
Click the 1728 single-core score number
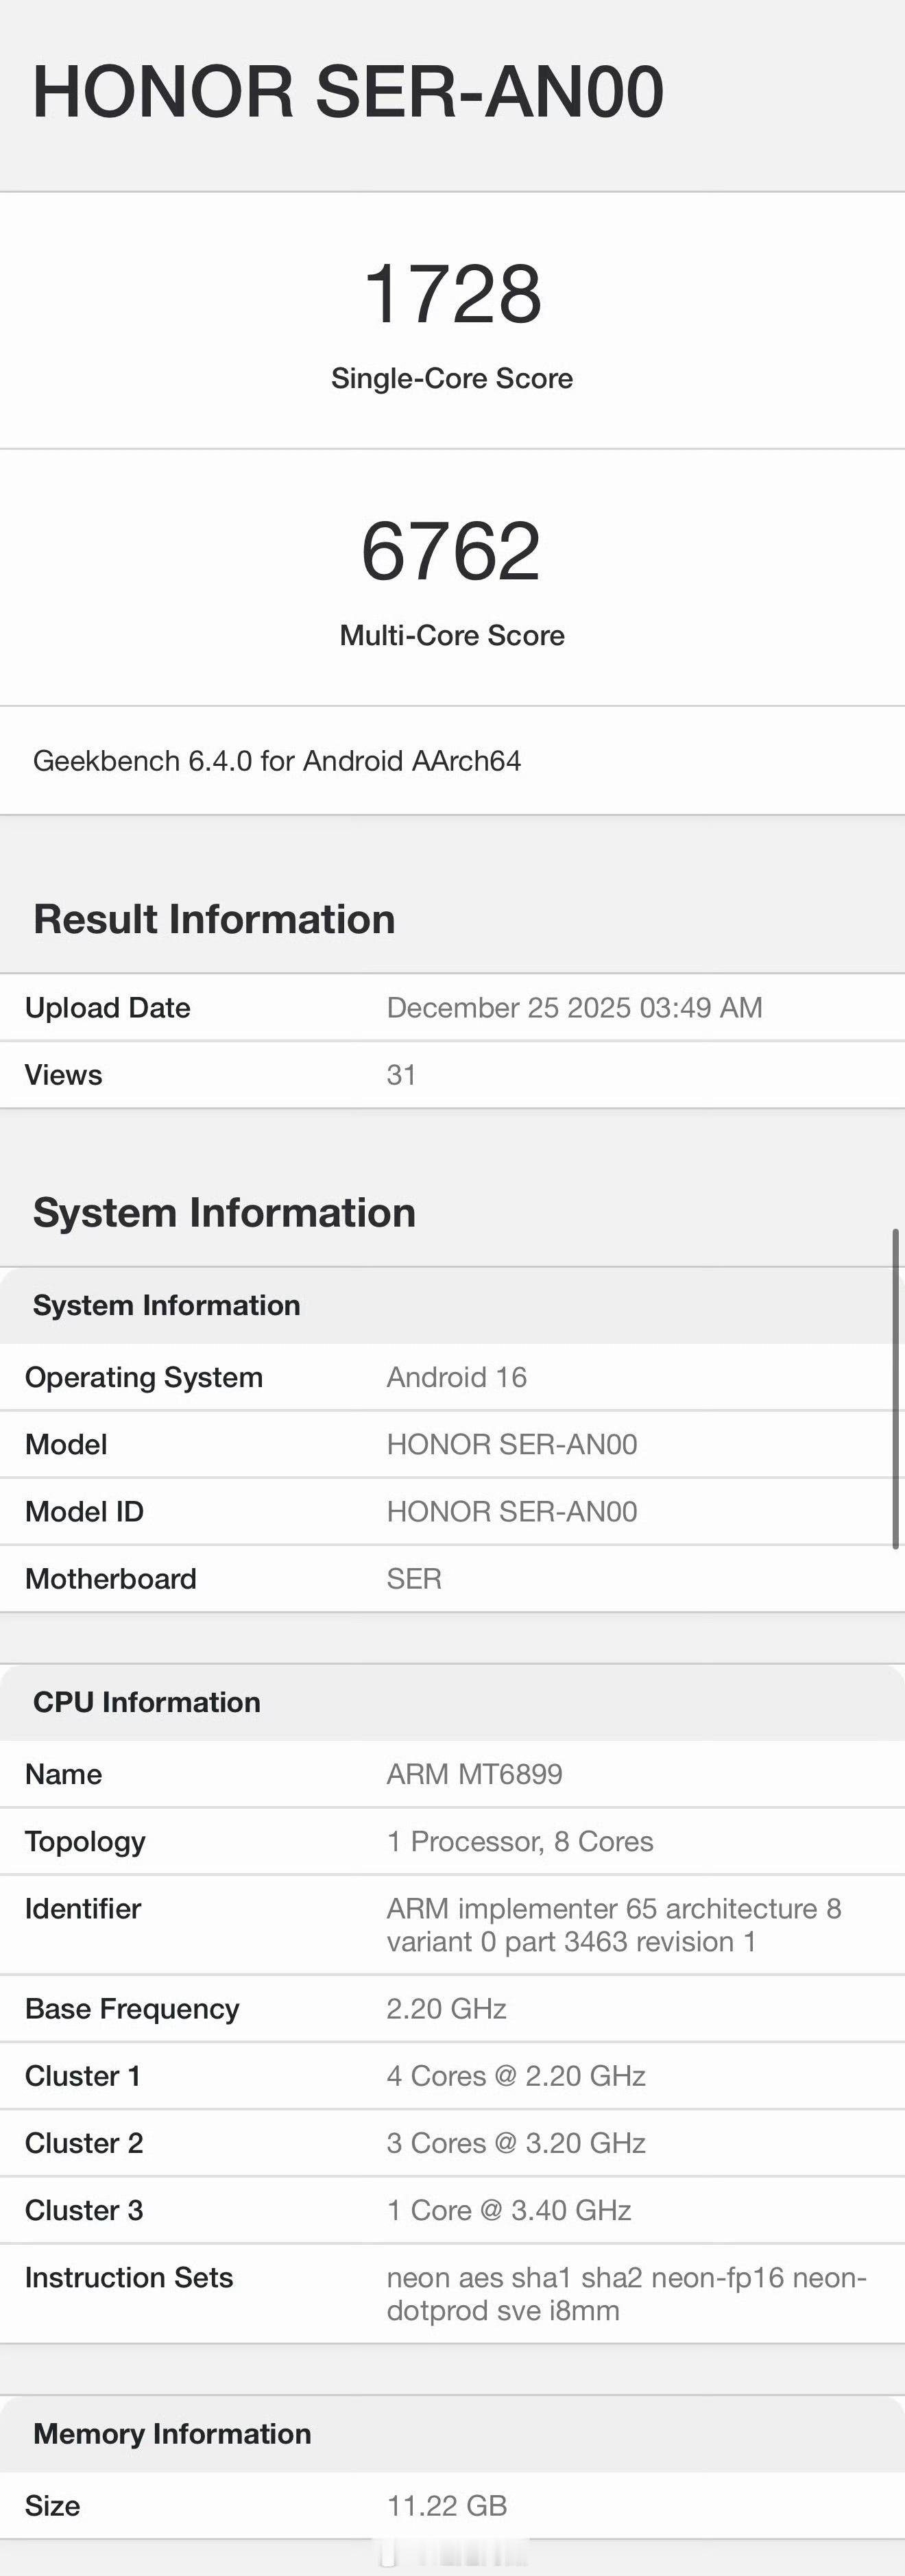click(x=452, y=294)
